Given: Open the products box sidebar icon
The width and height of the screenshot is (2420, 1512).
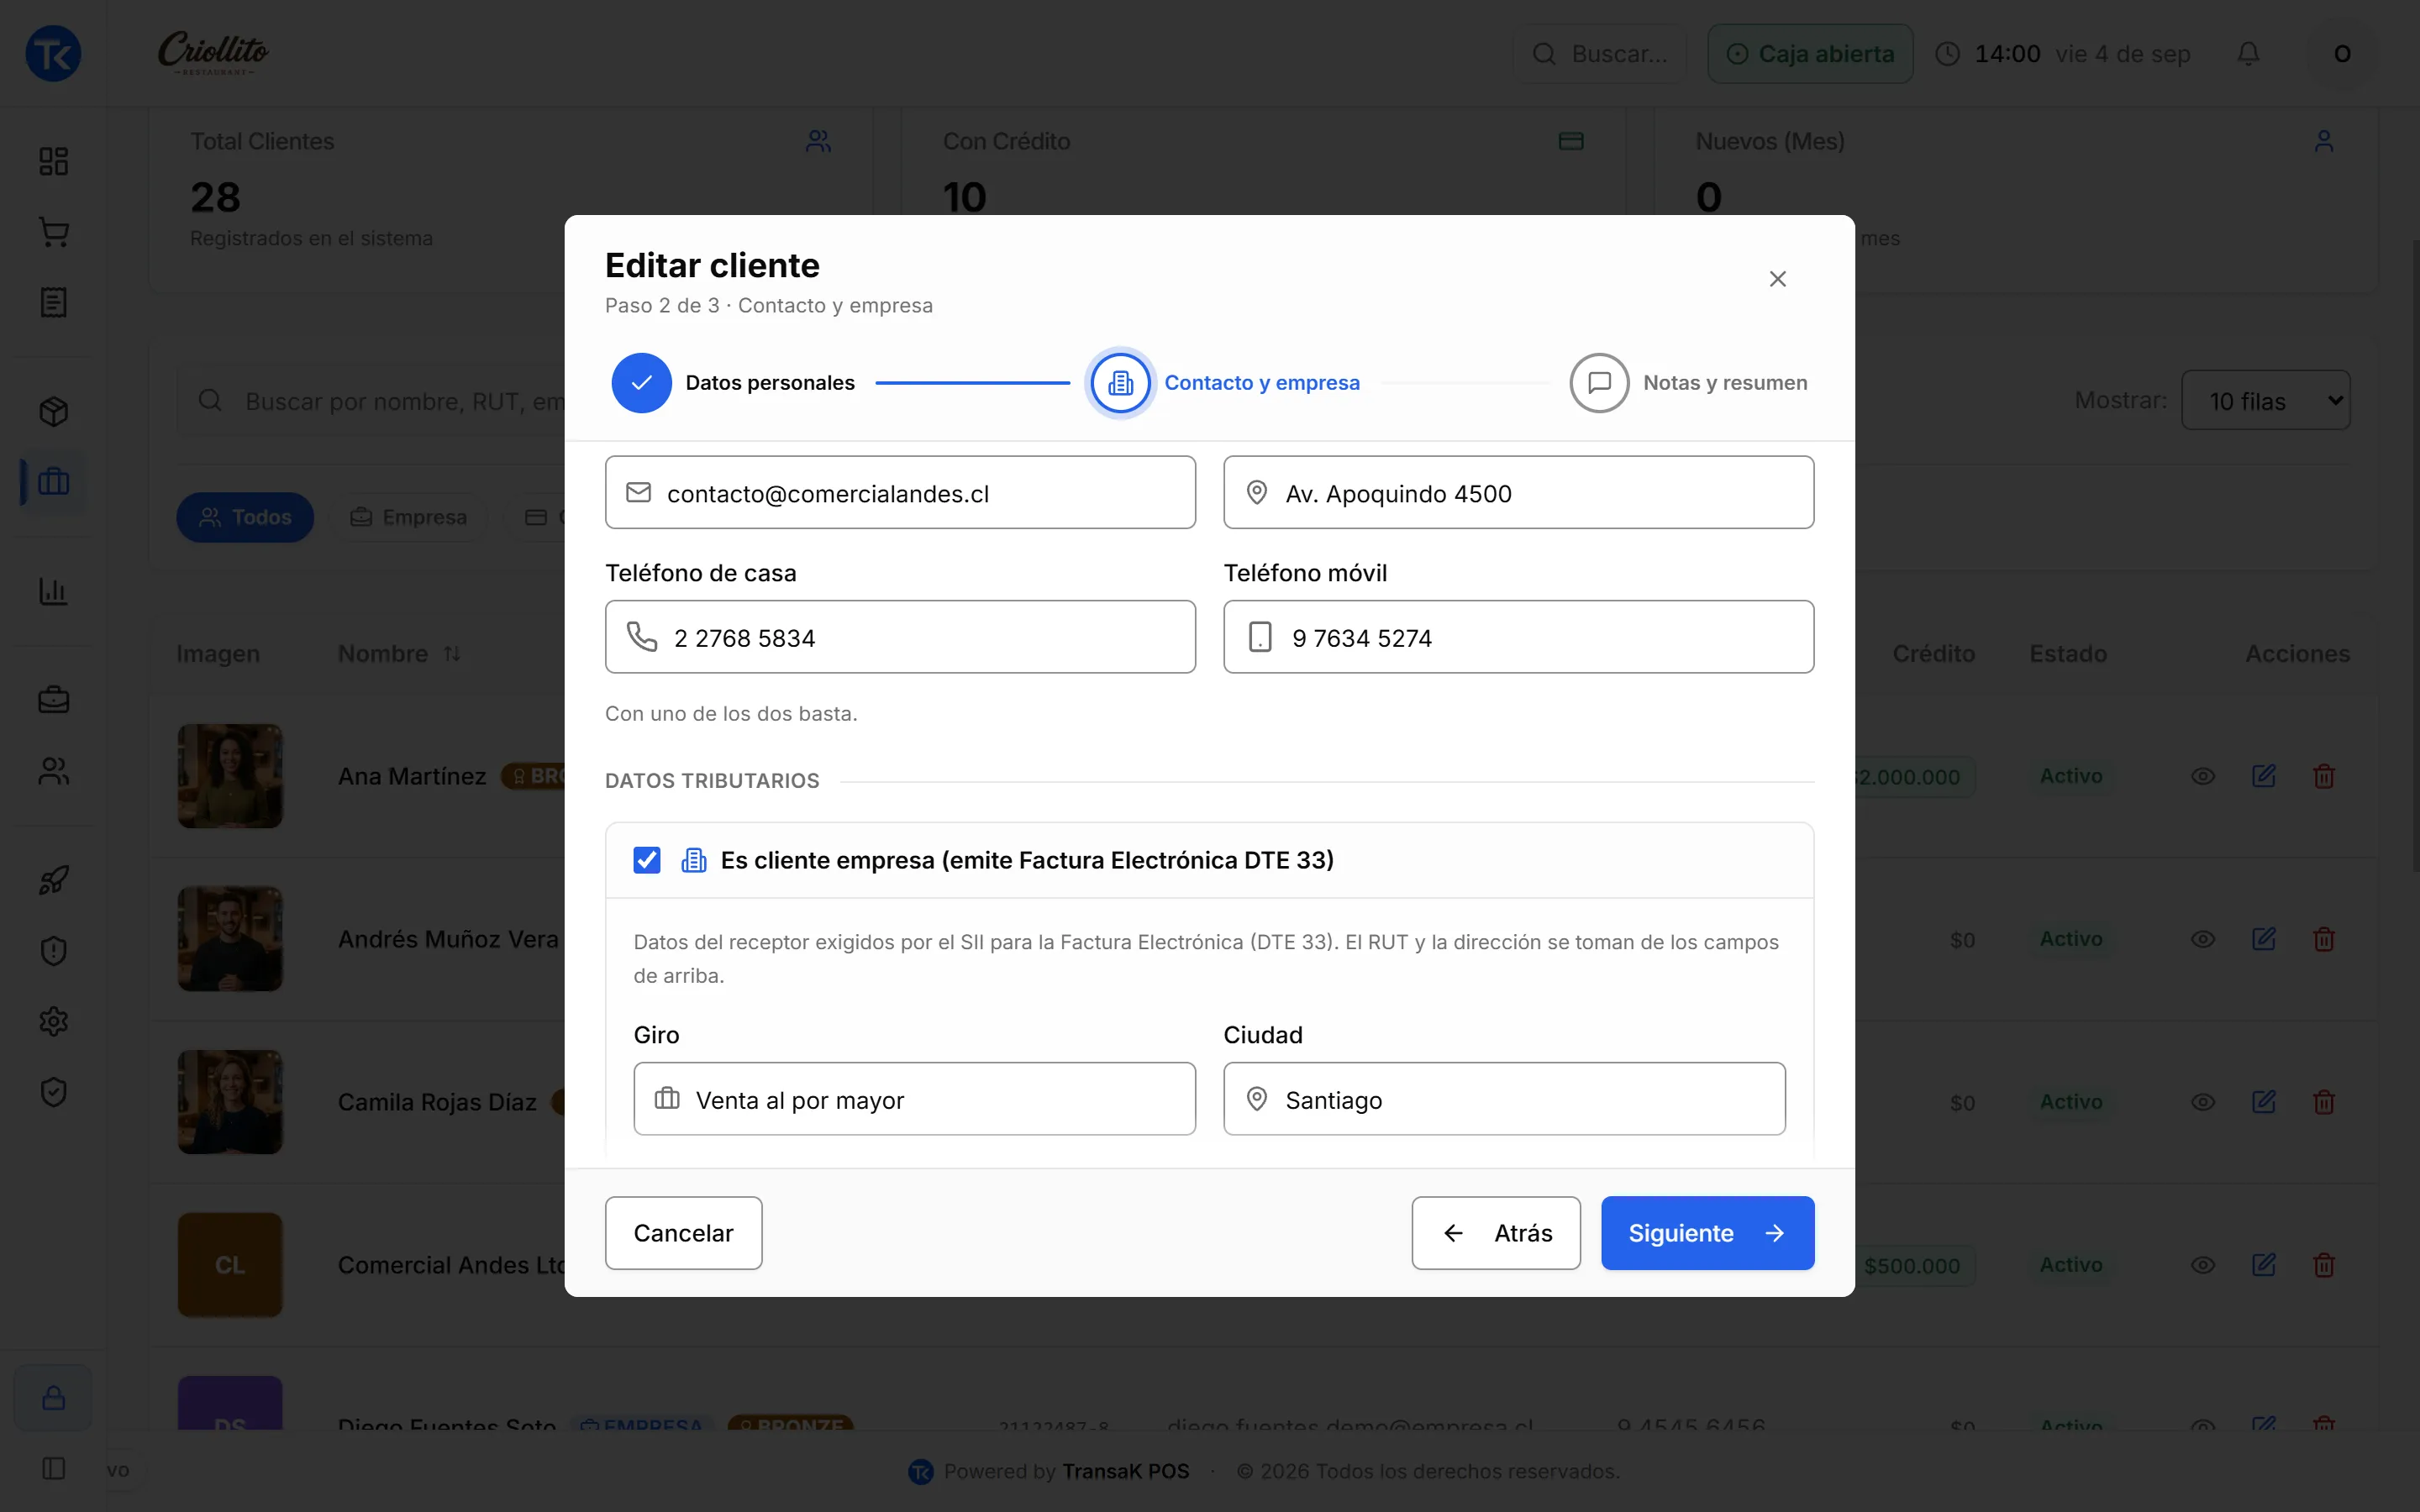Looking at the screenshot, I should (53, 412).
